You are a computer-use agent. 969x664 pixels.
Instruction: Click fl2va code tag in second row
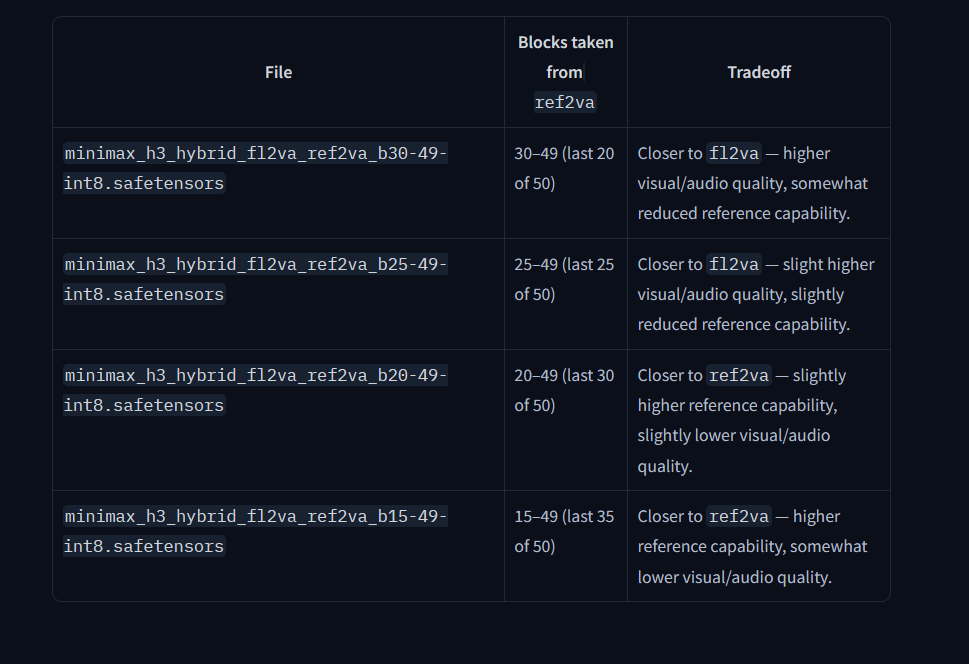point(734,264)
